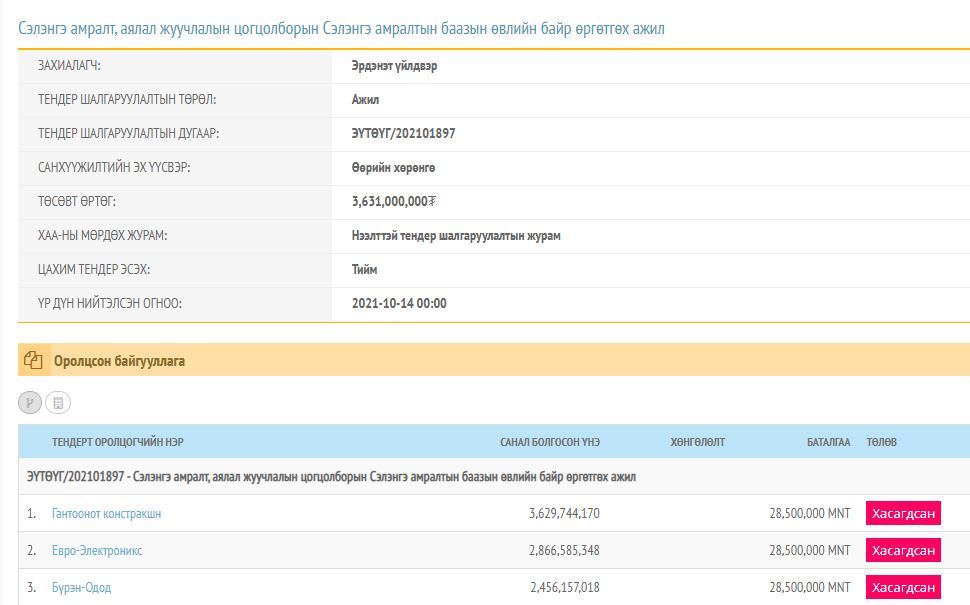The width and height of the screenshot is (970, 605).
Task: Click the ЭҮТӨҮГ/202101897 group row in table
Action: (331, 477)
